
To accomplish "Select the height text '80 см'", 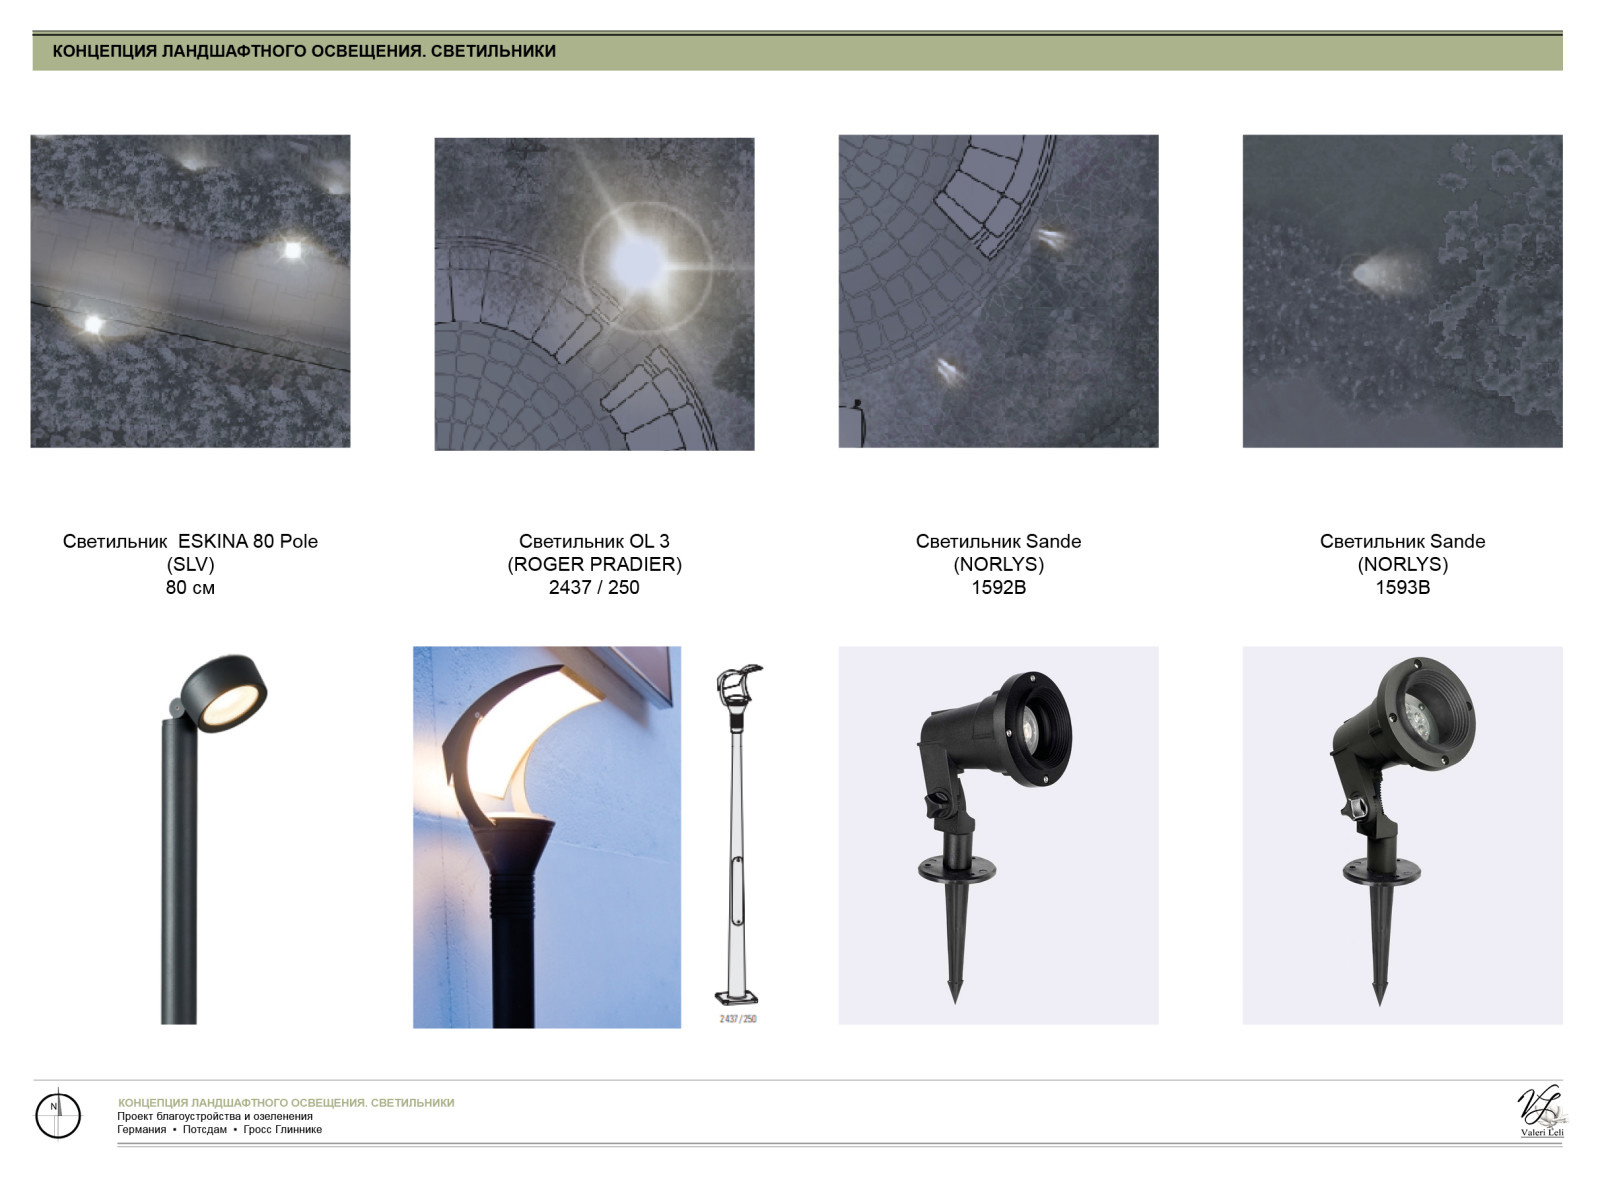I will (x=190, y=587).
